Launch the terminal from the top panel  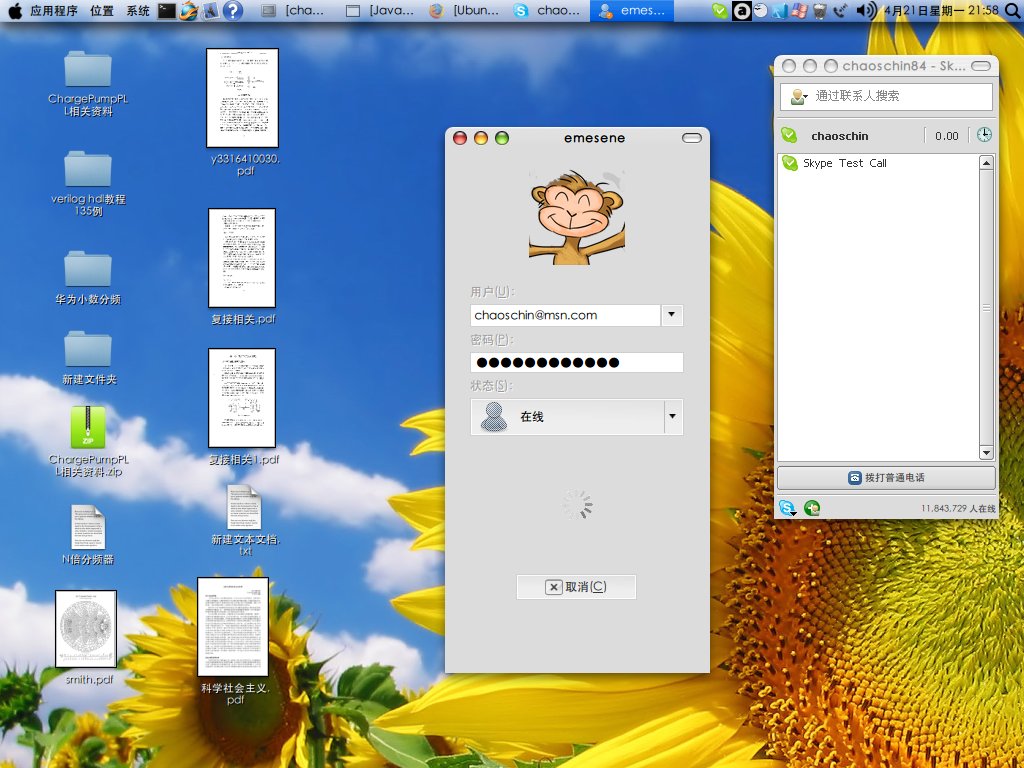pos(167,10)
